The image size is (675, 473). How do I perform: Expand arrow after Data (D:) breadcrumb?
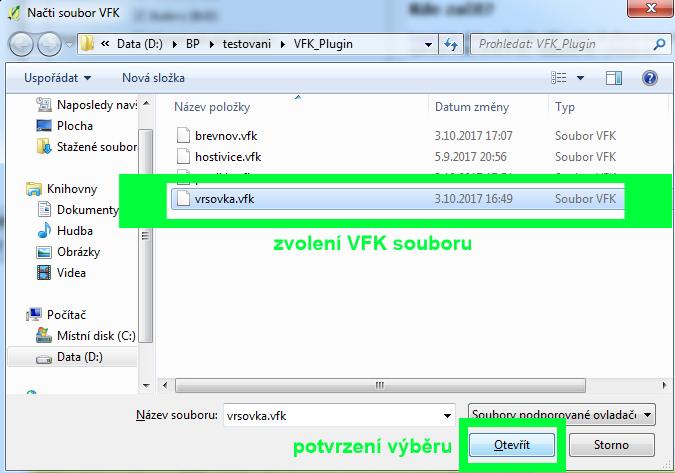[174, 44]
